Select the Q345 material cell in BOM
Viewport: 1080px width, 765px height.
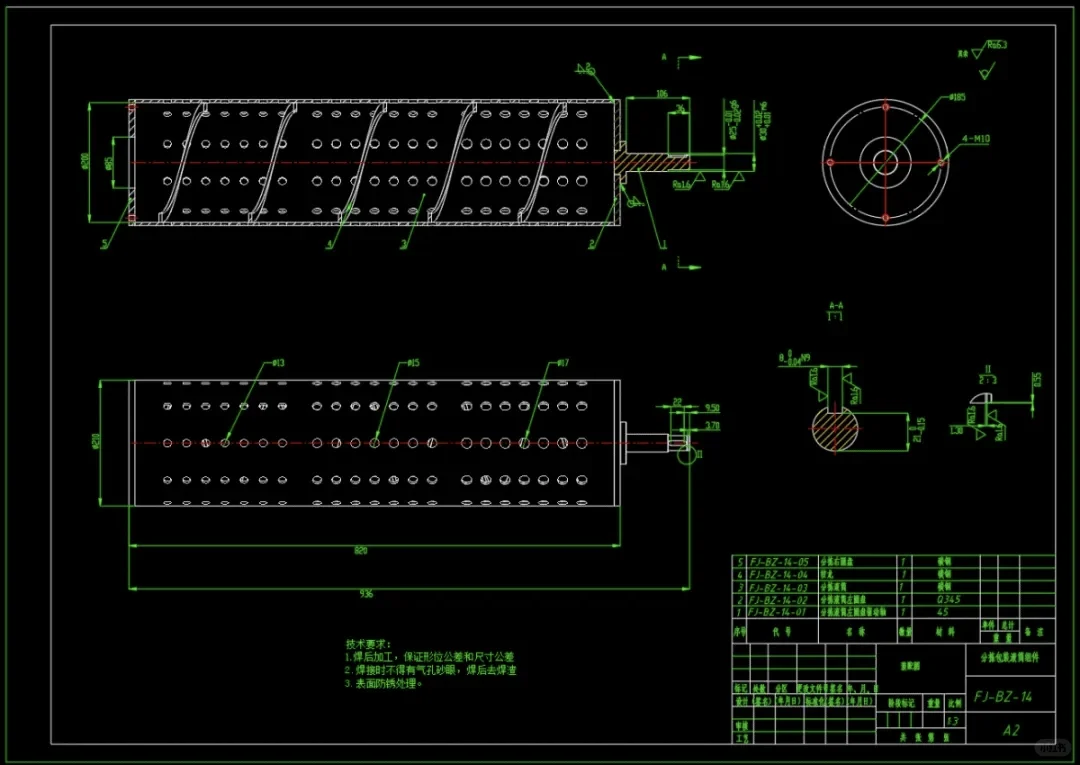point(947,599)
